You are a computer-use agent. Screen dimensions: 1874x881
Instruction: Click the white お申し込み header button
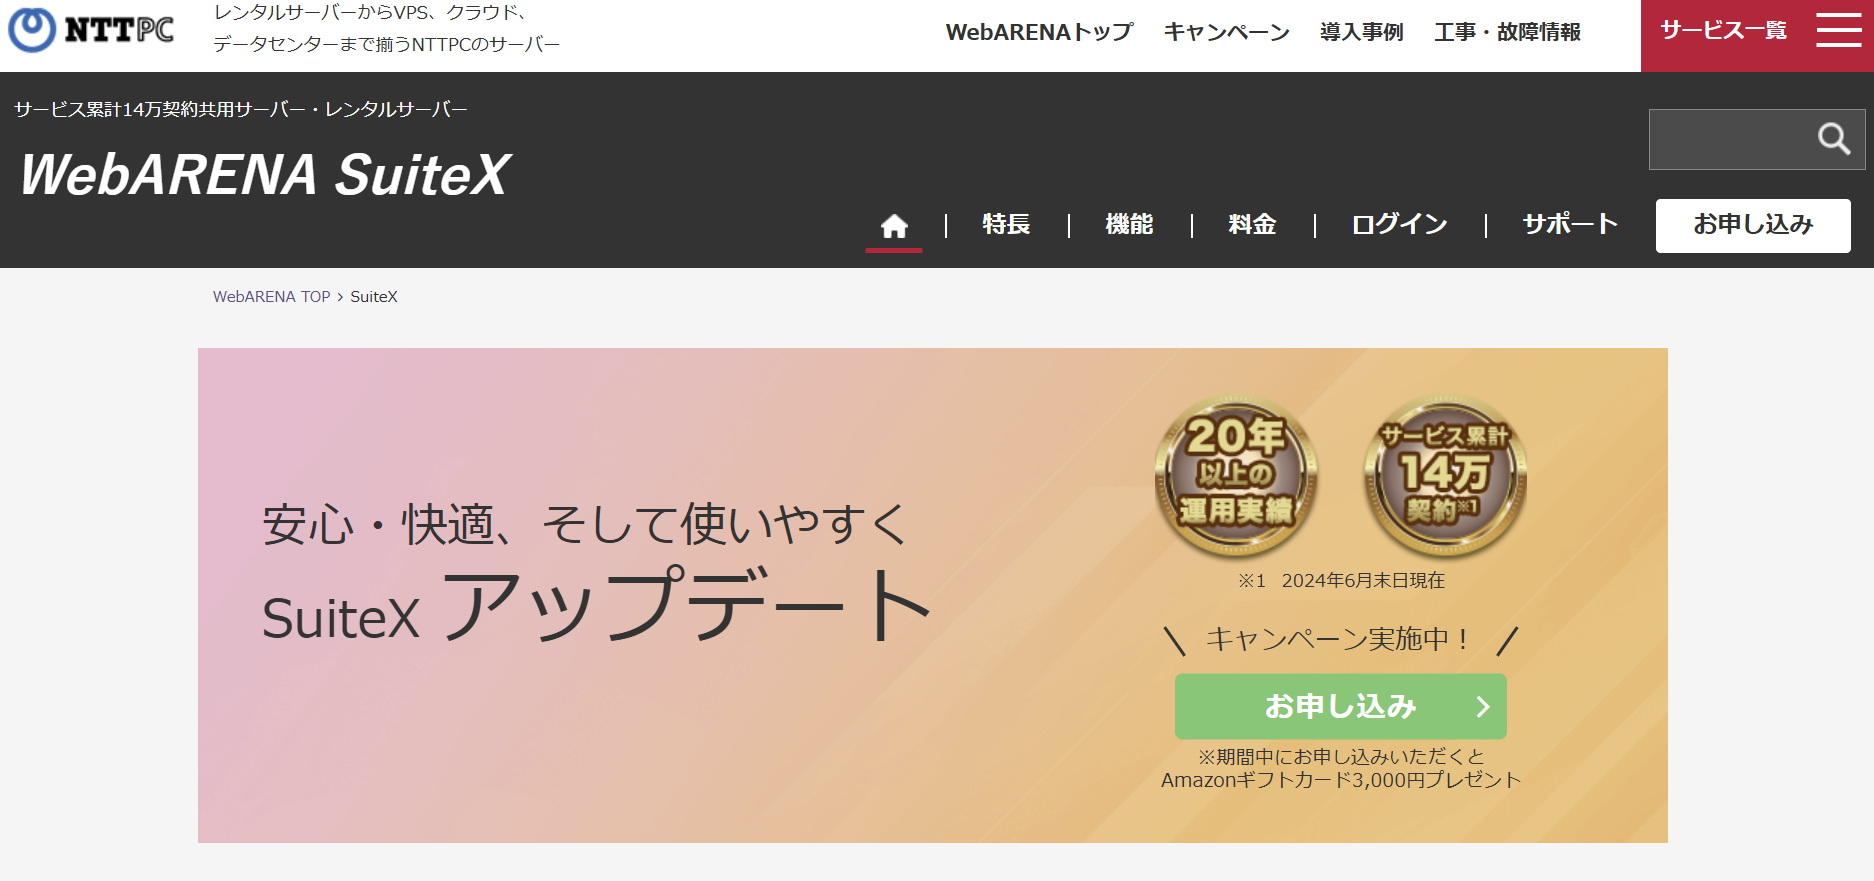coord(1753,225)
